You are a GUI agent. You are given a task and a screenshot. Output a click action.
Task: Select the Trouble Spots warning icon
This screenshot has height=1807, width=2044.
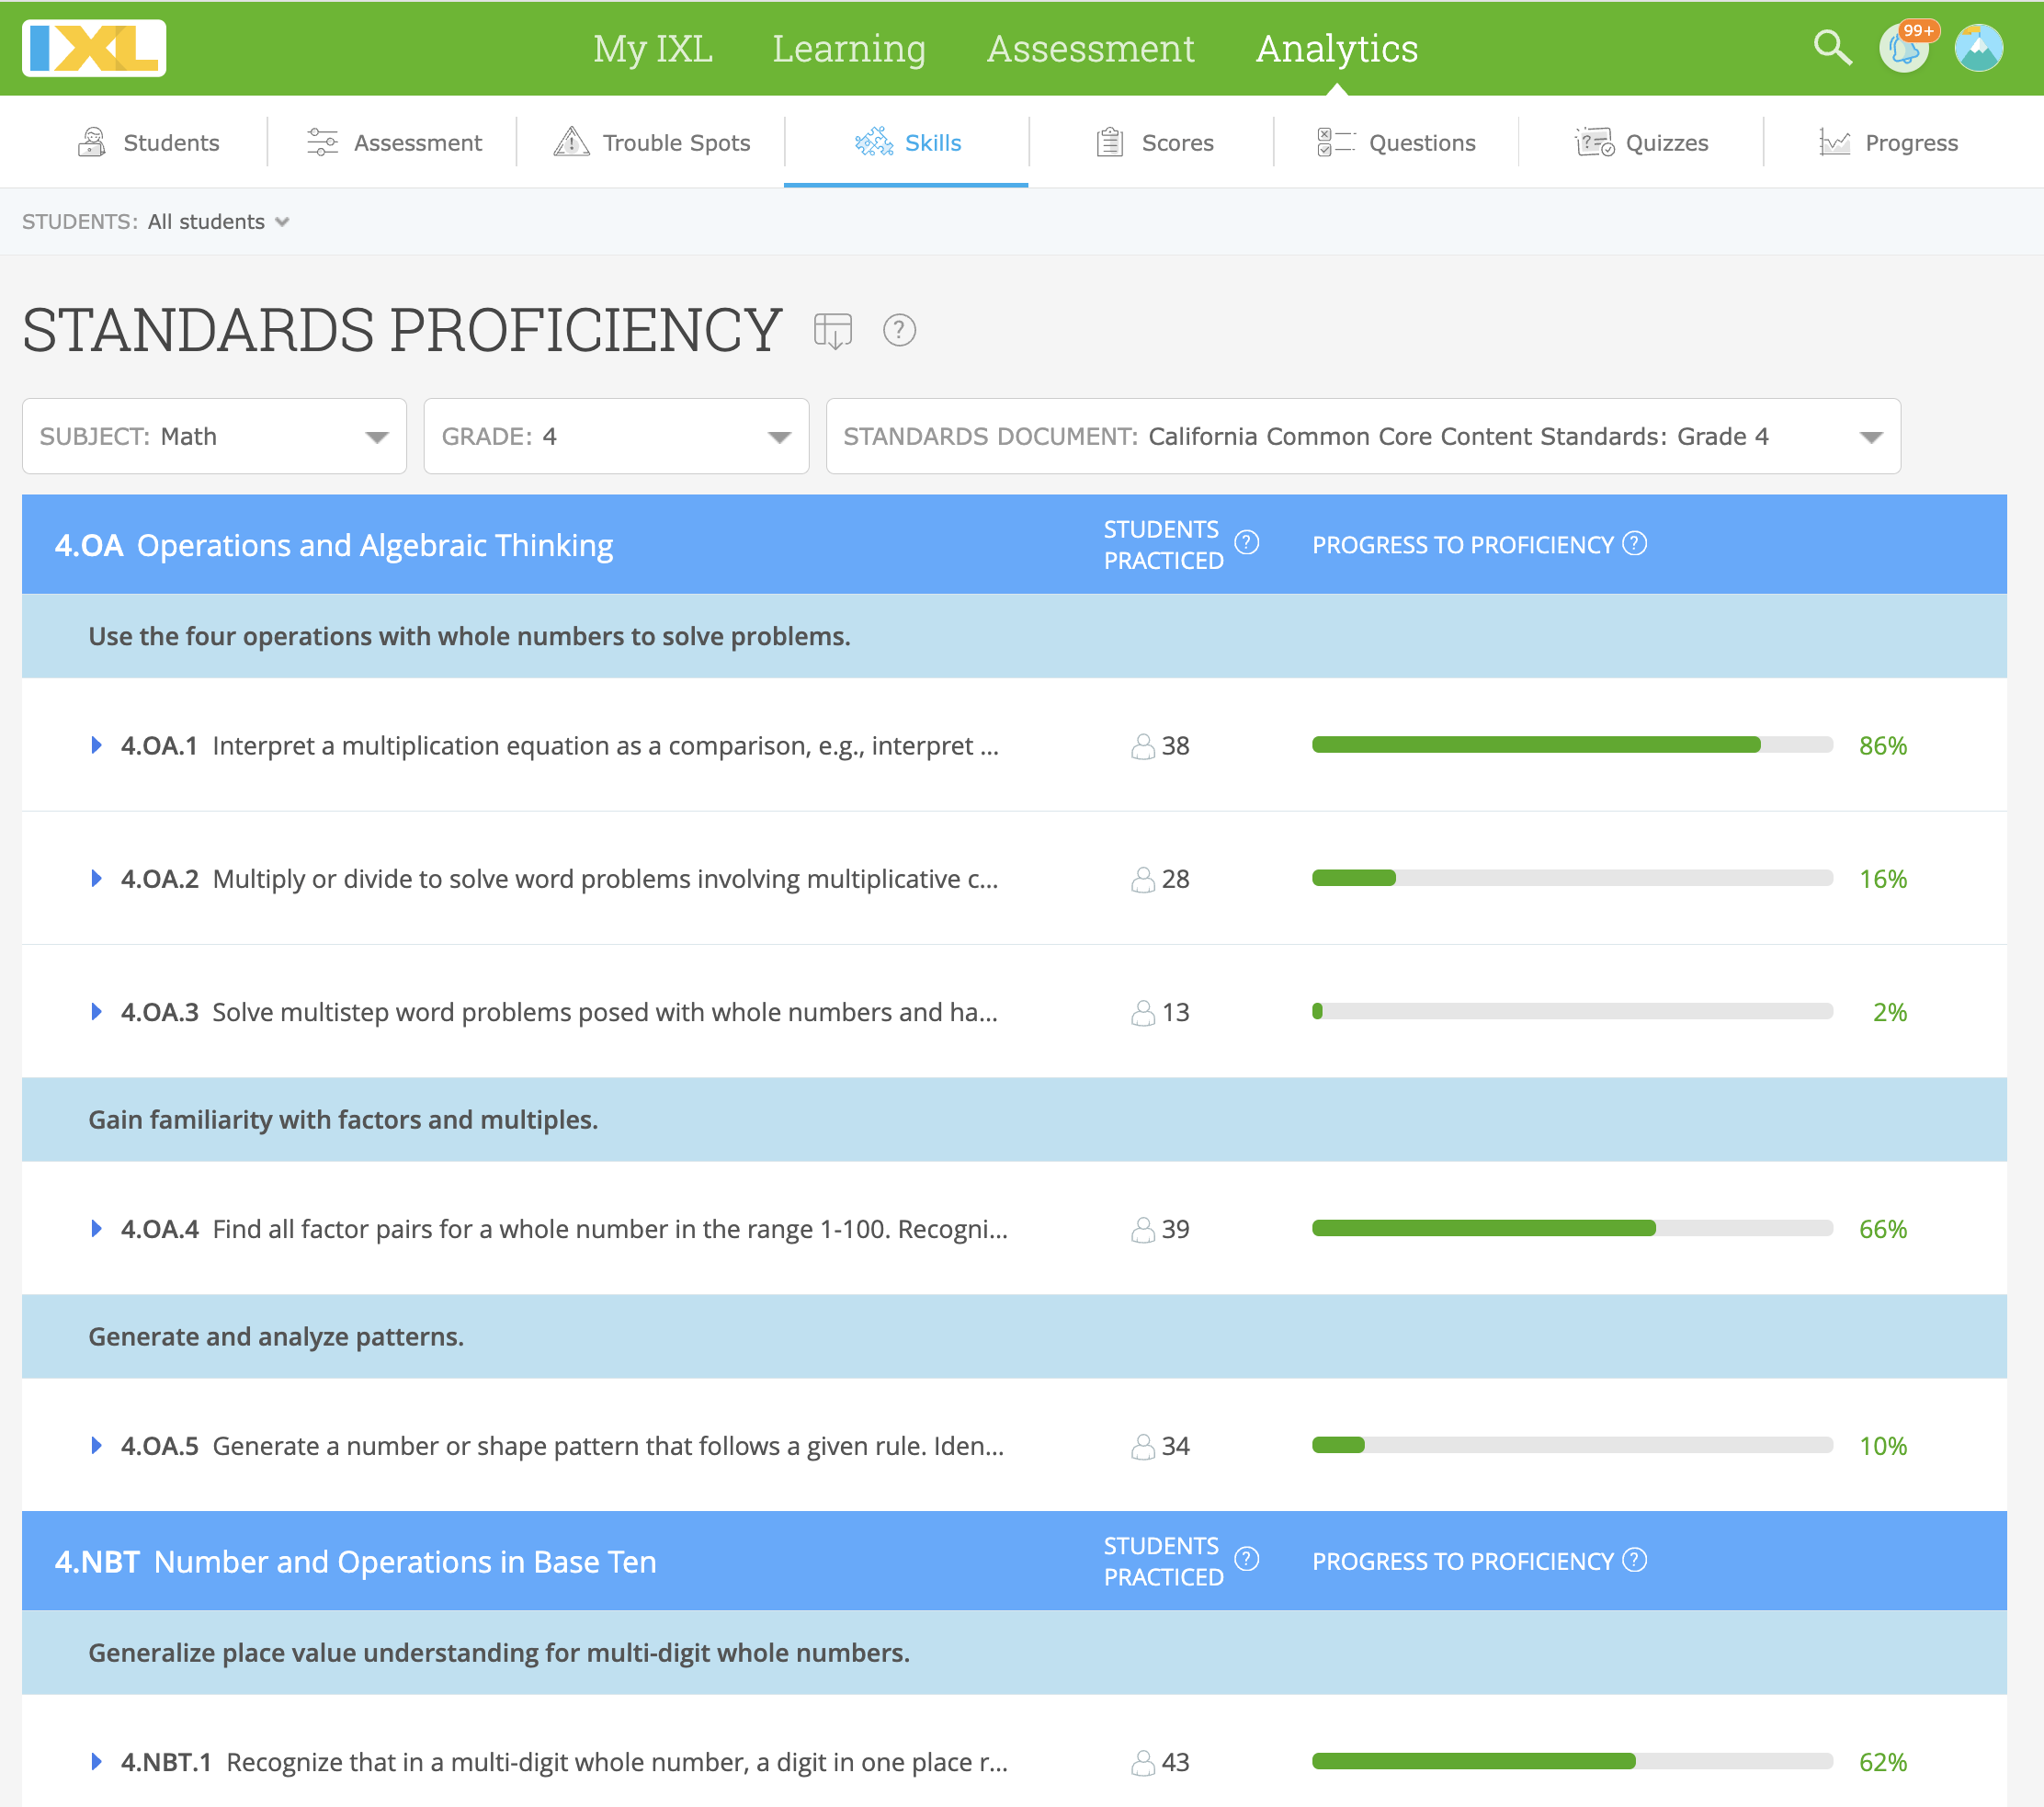tap(571, 142)
